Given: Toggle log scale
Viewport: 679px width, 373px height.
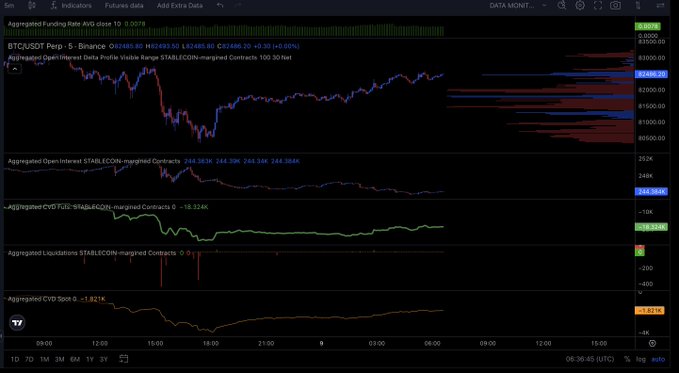Looking at the screenshot, I should [640, 359].
